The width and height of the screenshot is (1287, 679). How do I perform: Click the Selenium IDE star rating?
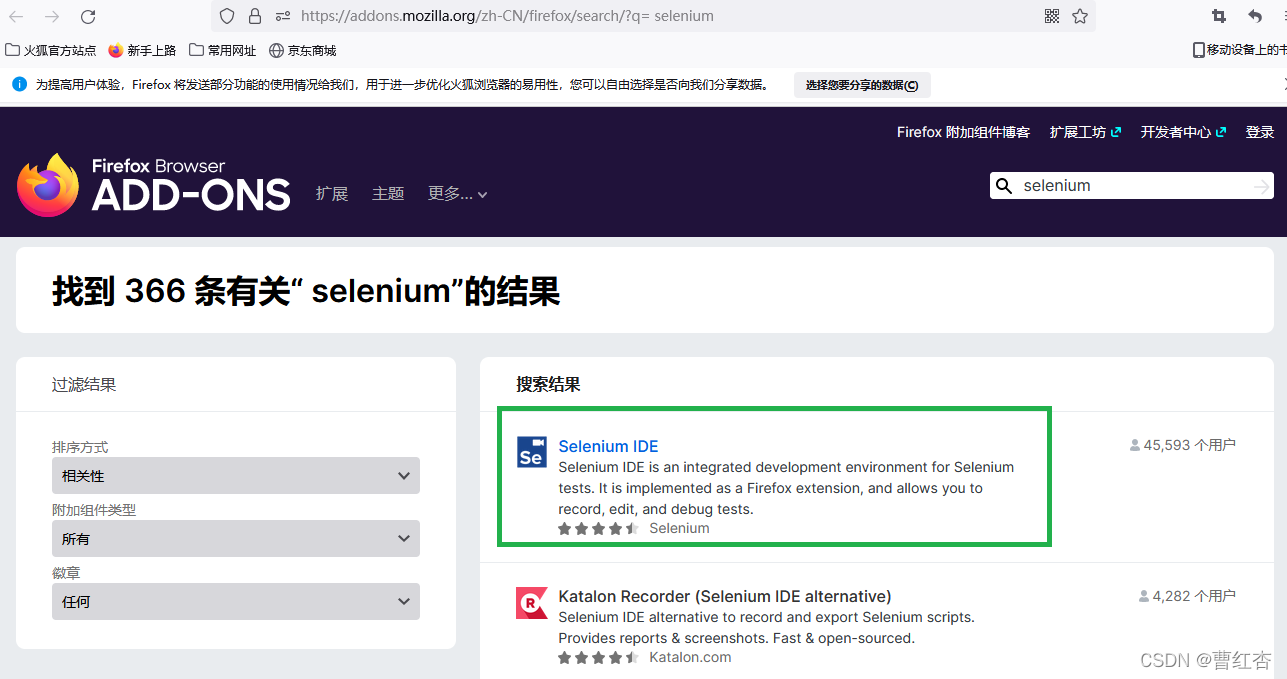598,528
